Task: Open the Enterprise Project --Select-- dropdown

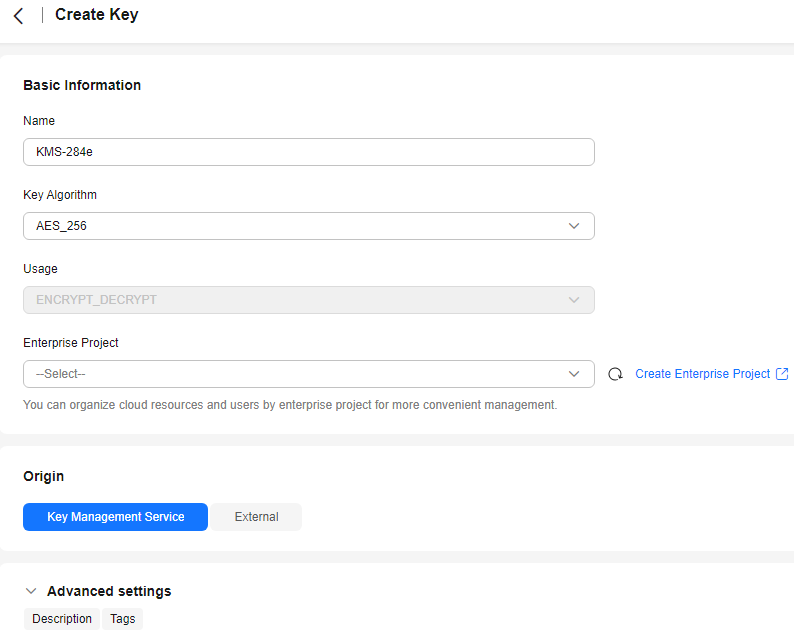Action: pos(300,374)
